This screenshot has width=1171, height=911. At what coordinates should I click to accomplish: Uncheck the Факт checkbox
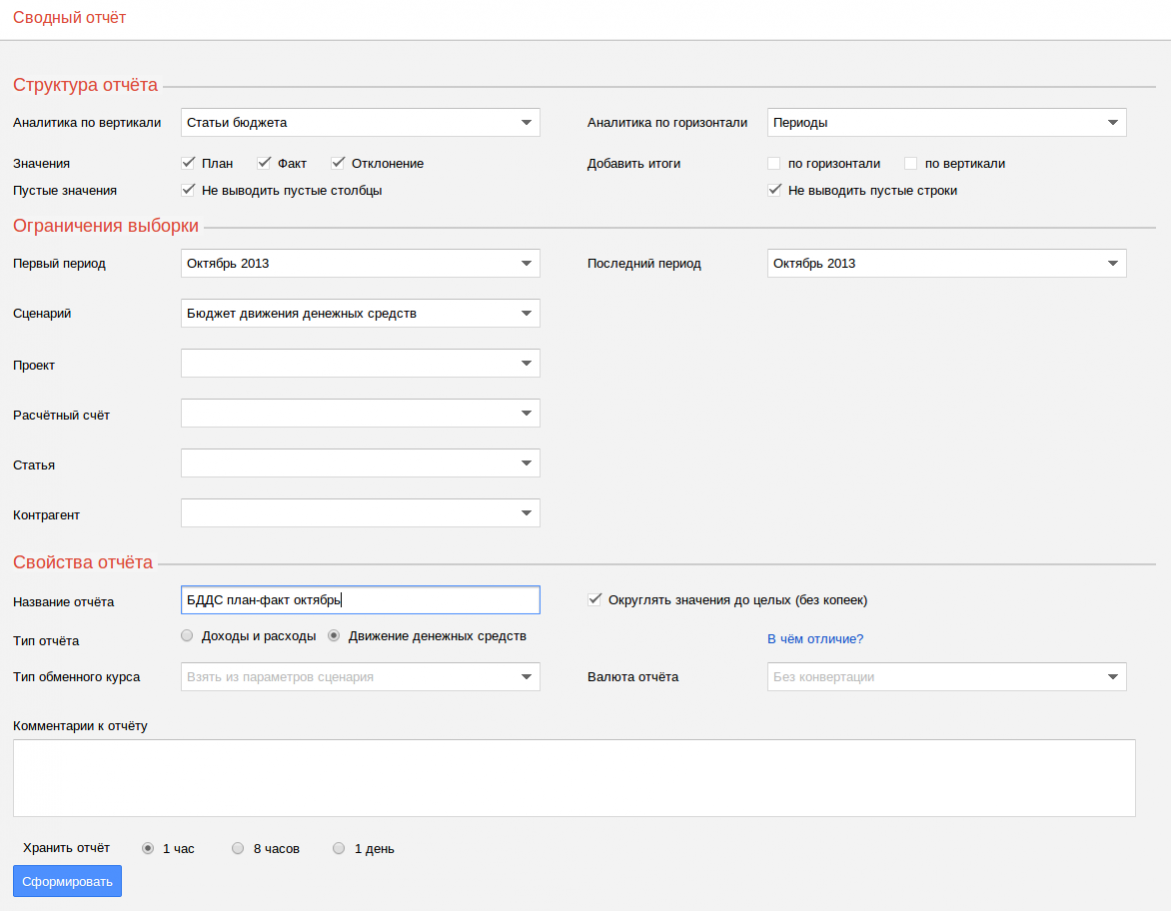[264, 163]
